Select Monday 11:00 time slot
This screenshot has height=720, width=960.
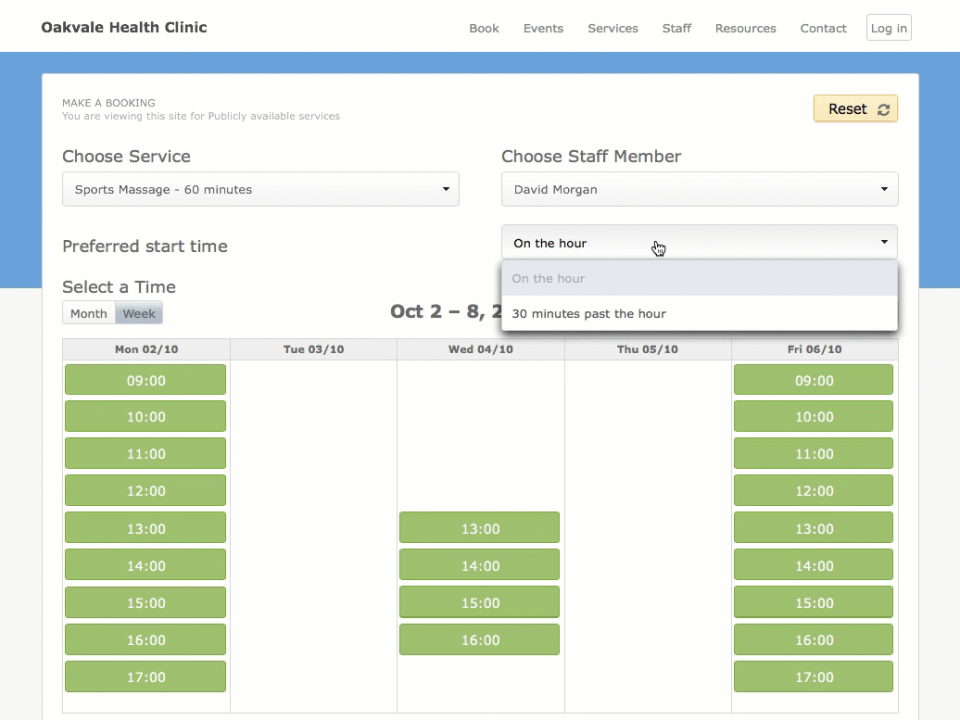(146, 454)
